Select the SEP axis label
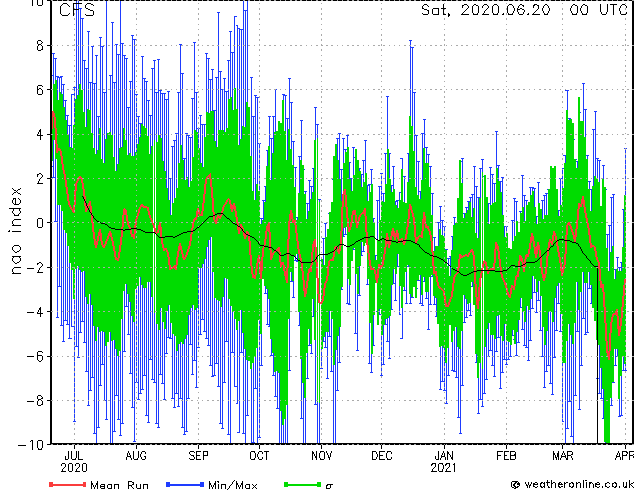 198,456
